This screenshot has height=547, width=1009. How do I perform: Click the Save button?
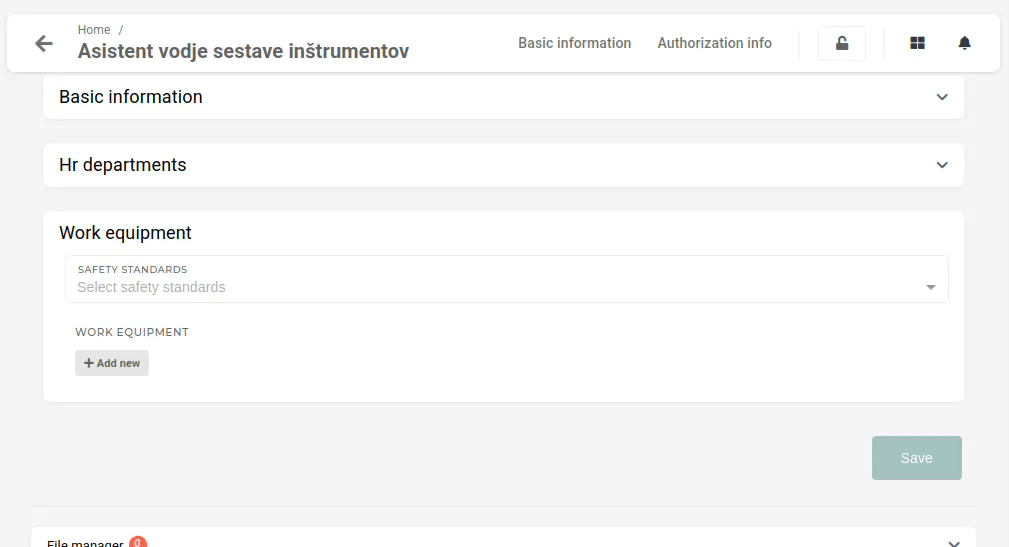916,458
